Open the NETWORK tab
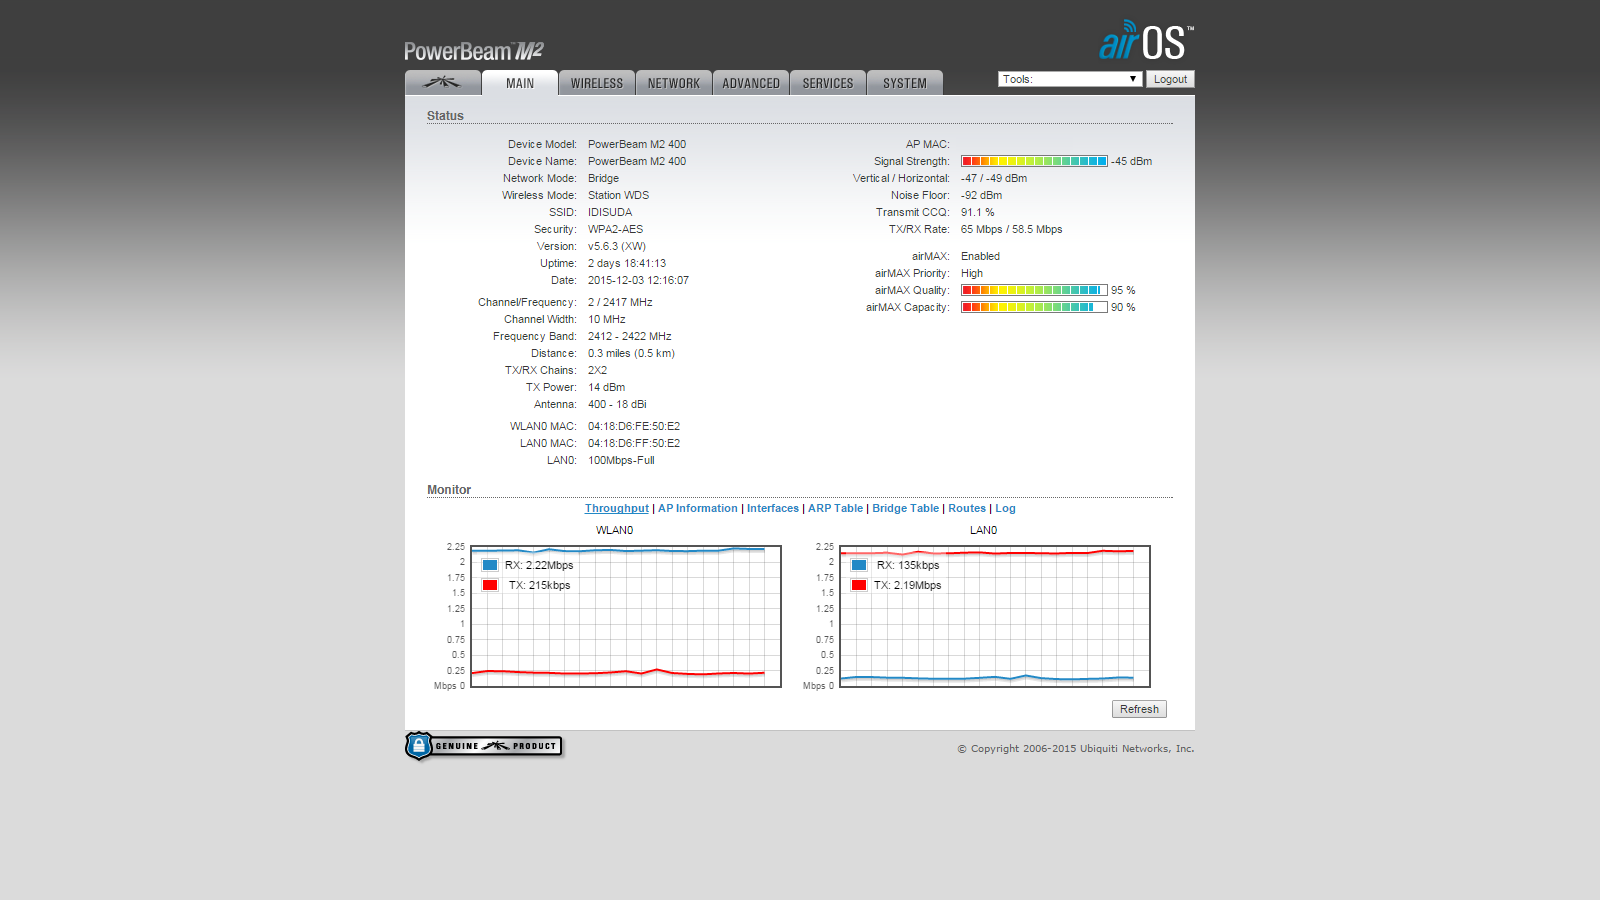Viewport: 1600px width, 900px height. [674, 83]
